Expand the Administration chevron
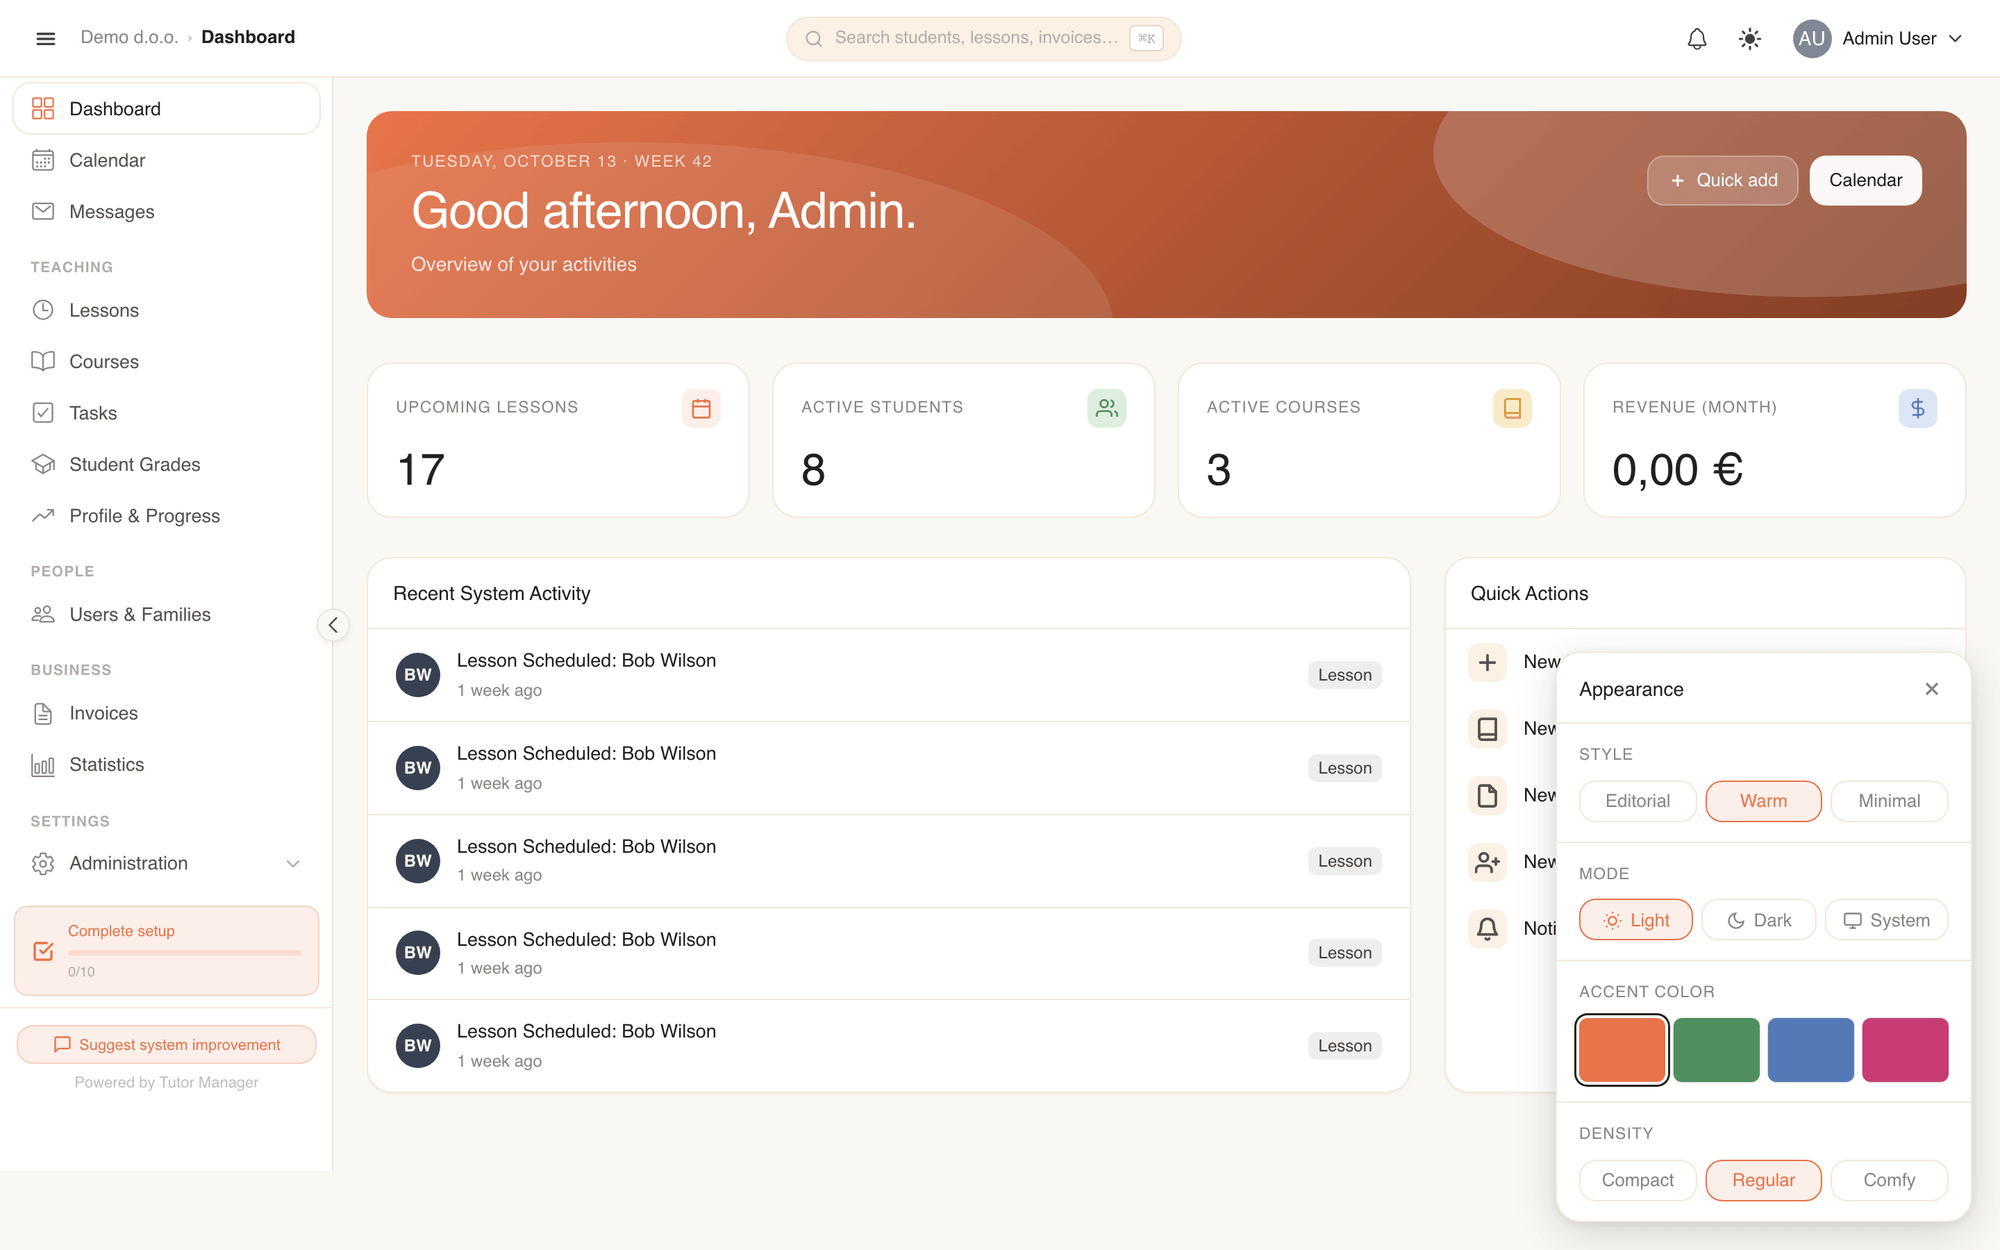Image resolution: width=2000 pixels, height=1250 pixels. click(x=293, y=863)
